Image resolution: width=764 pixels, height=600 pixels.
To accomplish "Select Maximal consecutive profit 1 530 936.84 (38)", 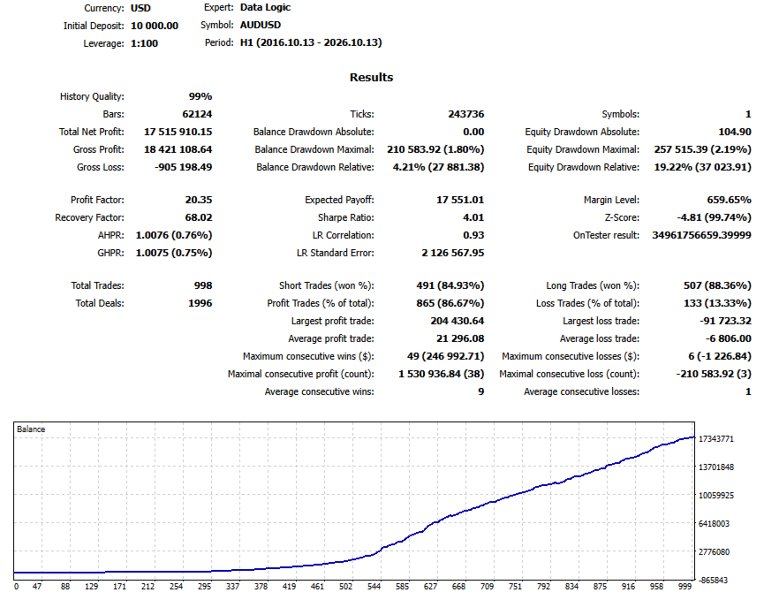I will click(x=441, y=374).
